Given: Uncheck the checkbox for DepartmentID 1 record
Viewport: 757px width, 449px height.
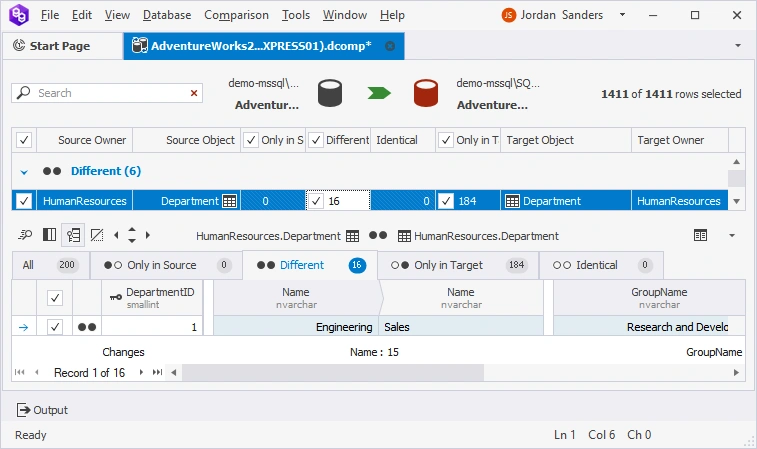Looking at the screenshot, I should [x=56, y=327].
